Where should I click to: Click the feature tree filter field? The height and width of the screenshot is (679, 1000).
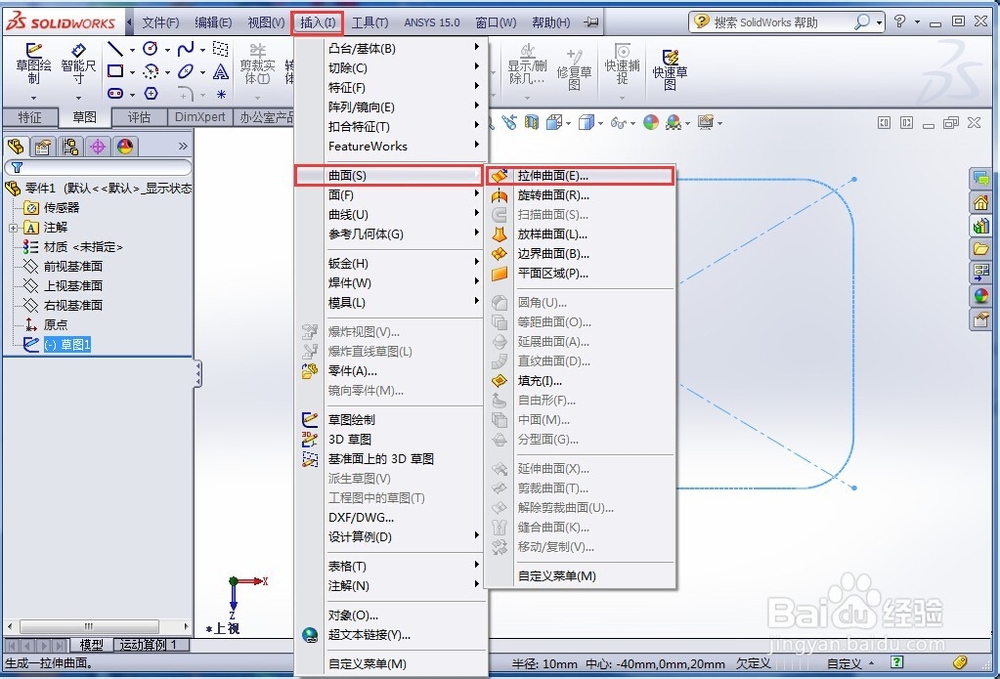[x=98, y=167]
